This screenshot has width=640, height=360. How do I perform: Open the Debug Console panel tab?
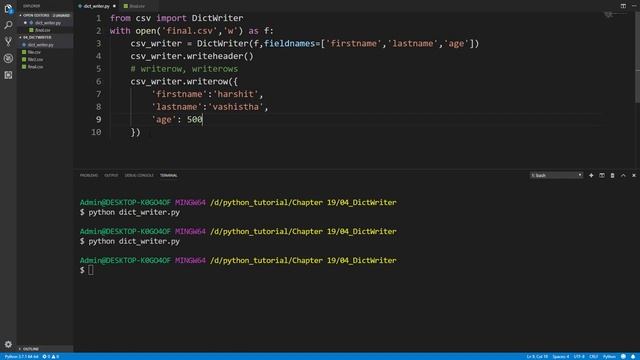coord(139,176)
